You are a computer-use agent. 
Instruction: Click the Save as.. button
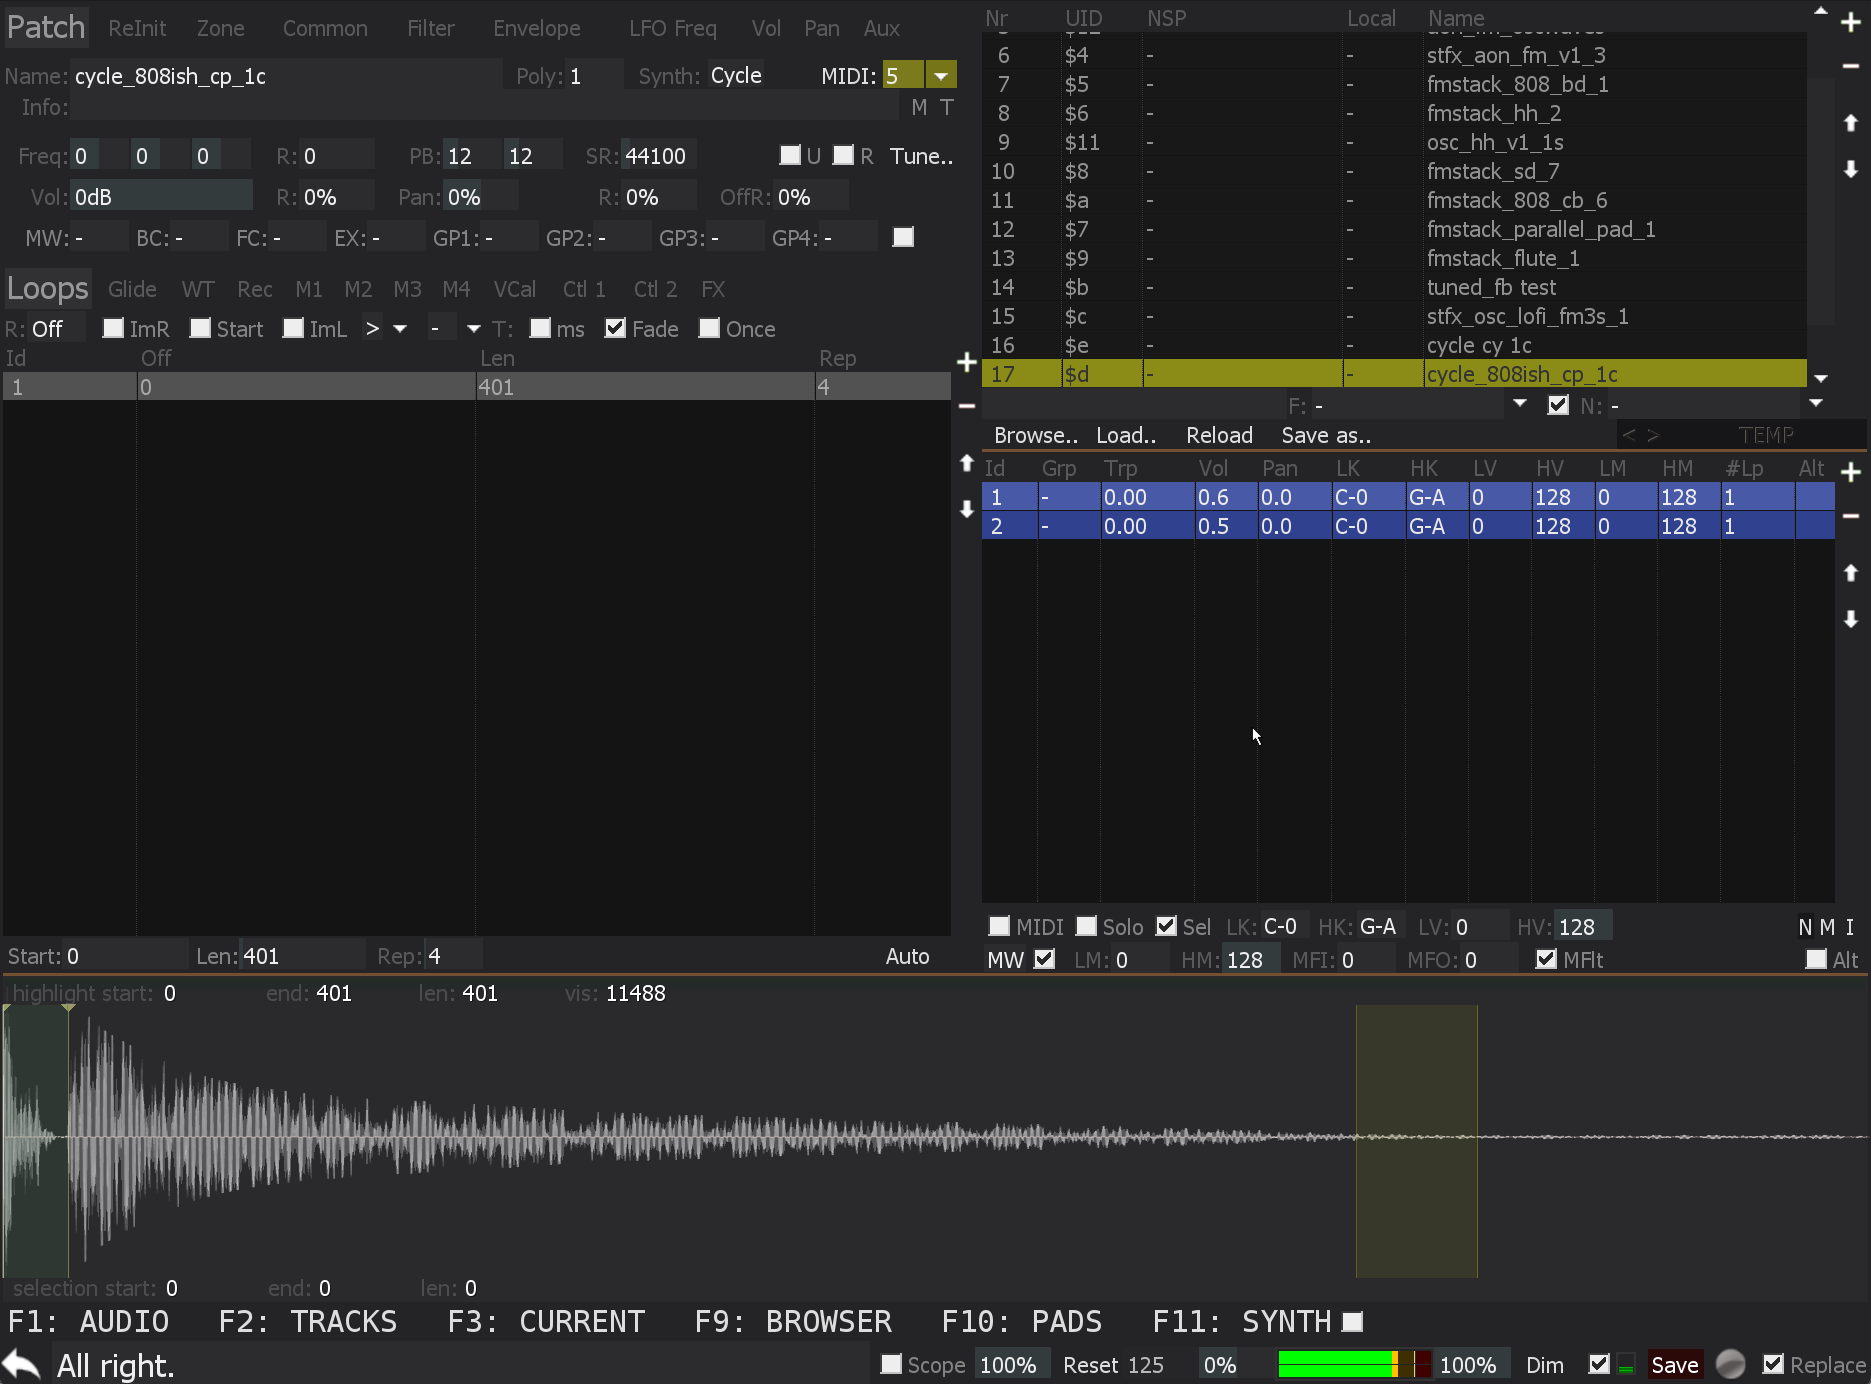(x=1326, y=436)
